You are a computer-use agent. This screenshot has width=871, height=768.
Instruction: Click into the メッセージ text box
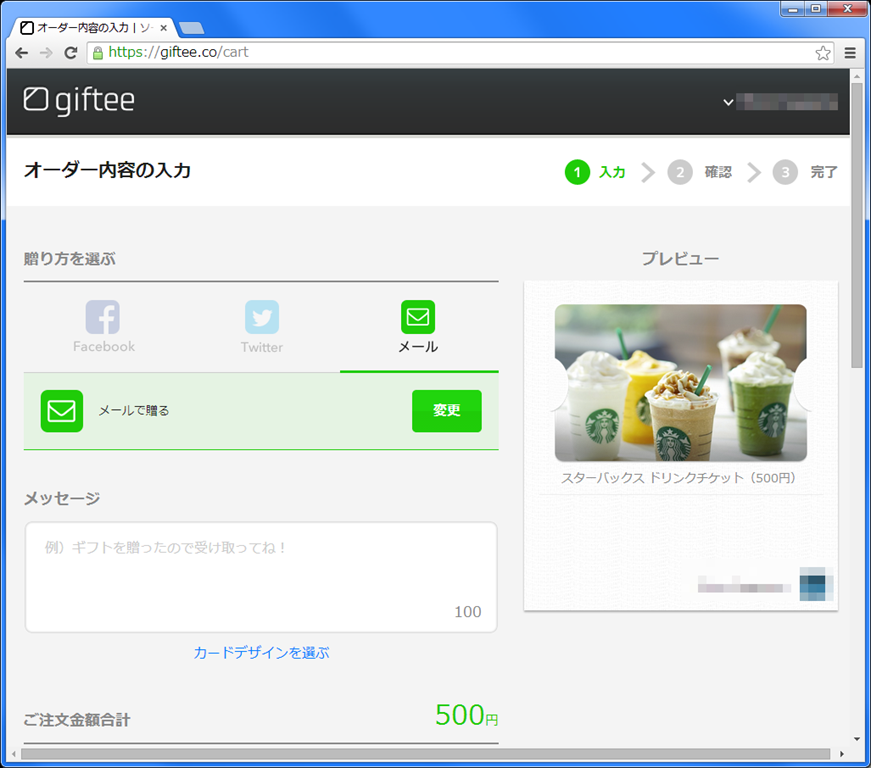(x=261, y=577)
